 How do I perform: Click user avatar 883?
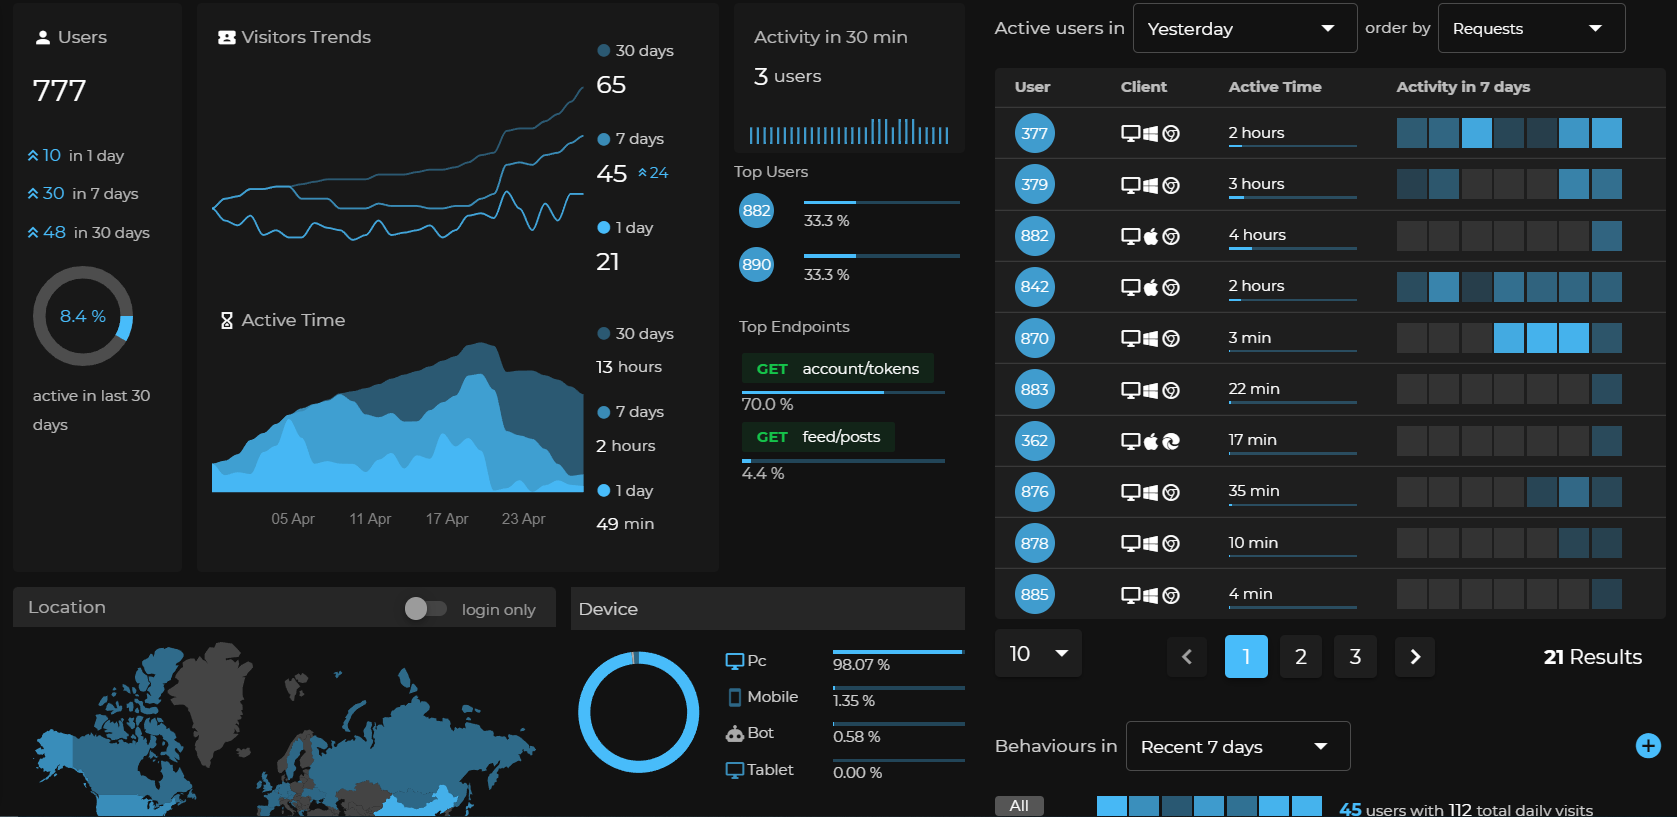tap(1035, 389)
